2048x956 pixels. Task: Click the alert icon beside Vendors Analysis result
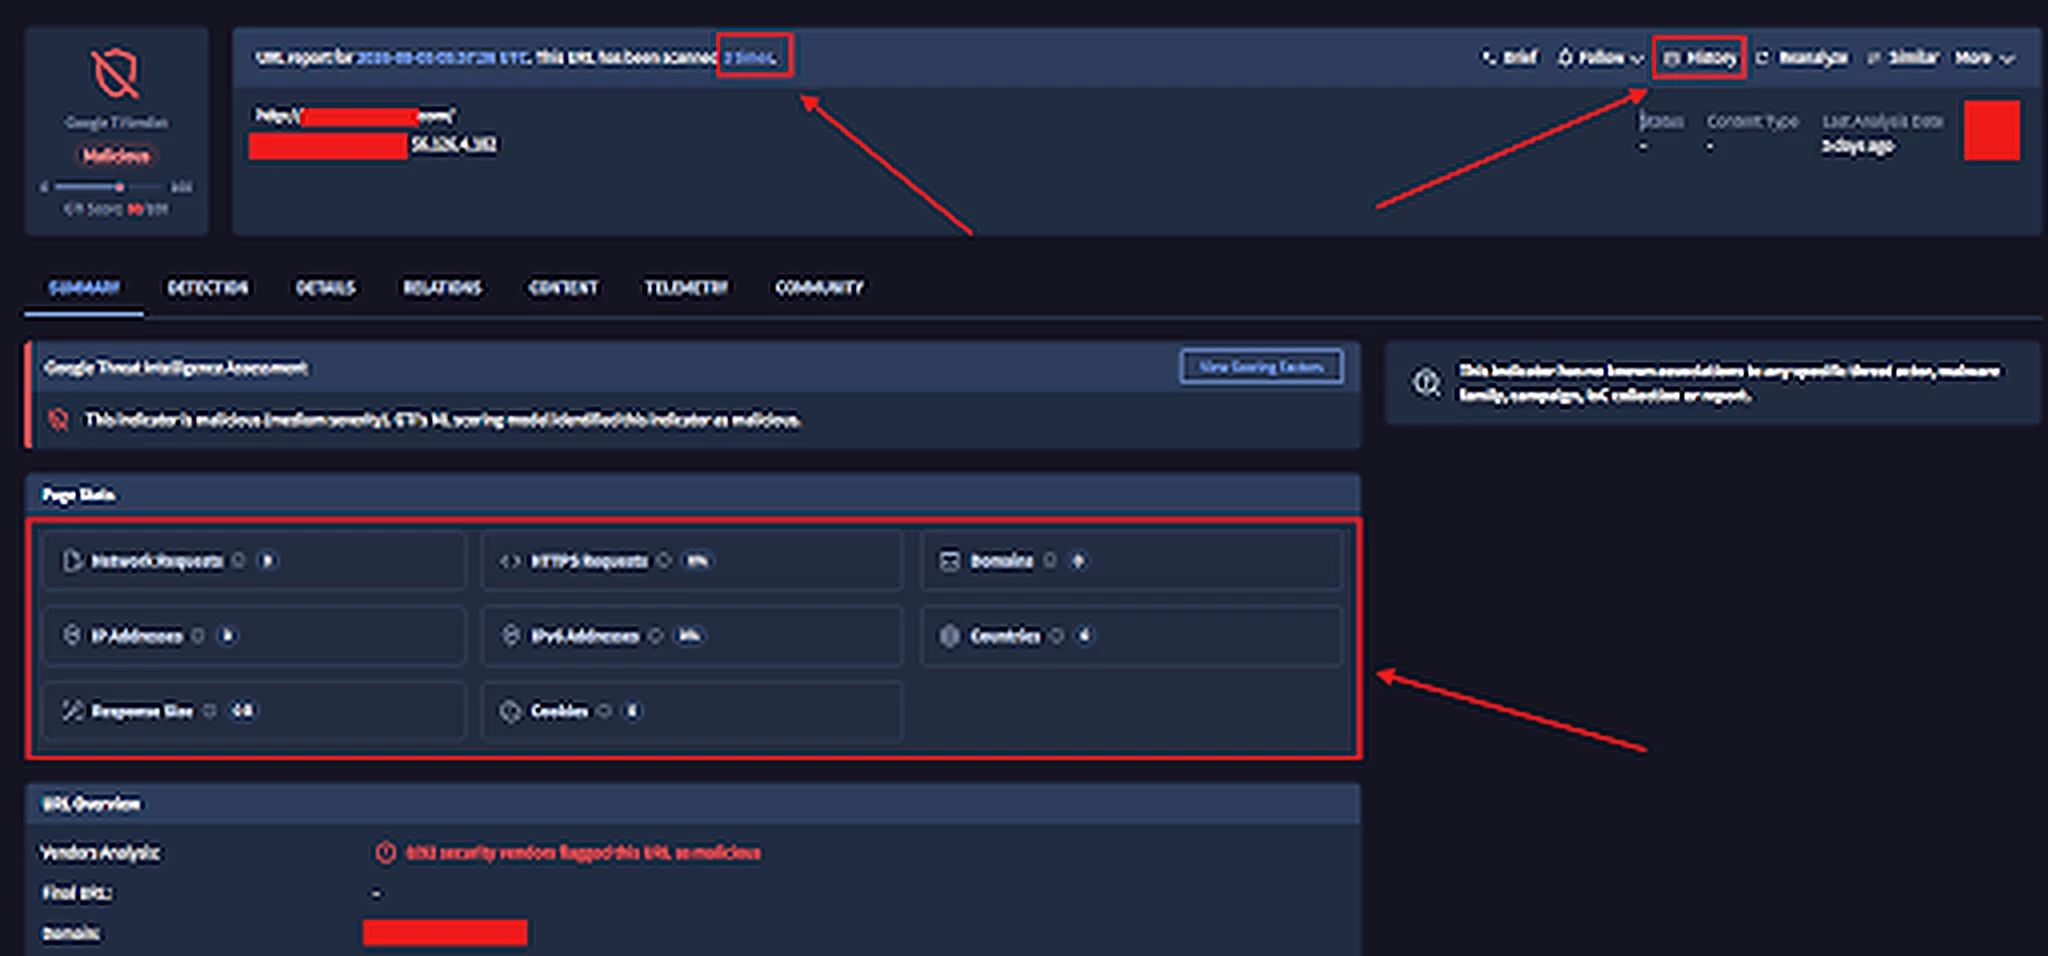point(385,852)
